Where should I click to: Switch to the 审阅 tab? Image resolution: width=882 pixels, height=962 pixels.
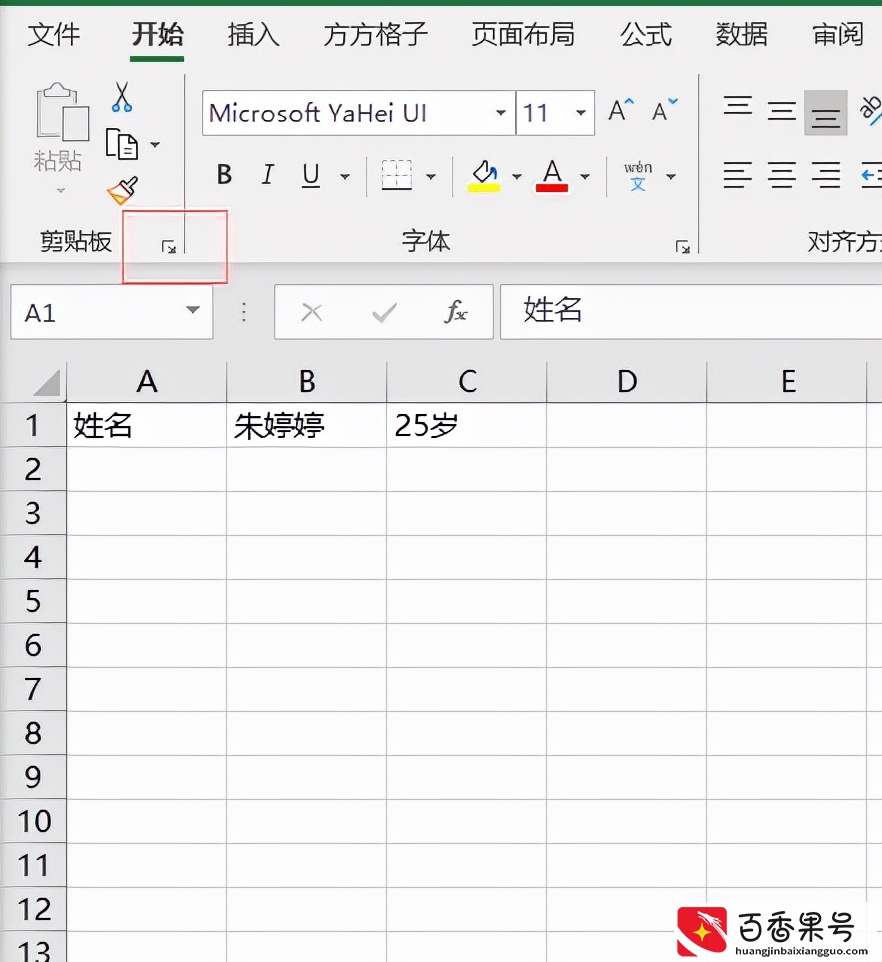(x=838, y=34)
